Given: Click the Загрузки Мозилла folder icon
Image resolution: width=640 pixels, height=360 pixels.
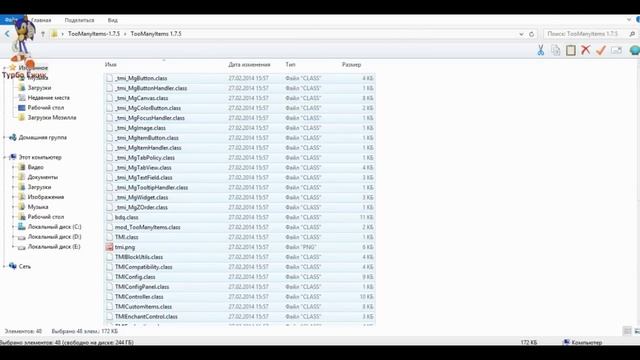Looking at the screenshot, I should (x=22, y=118).
